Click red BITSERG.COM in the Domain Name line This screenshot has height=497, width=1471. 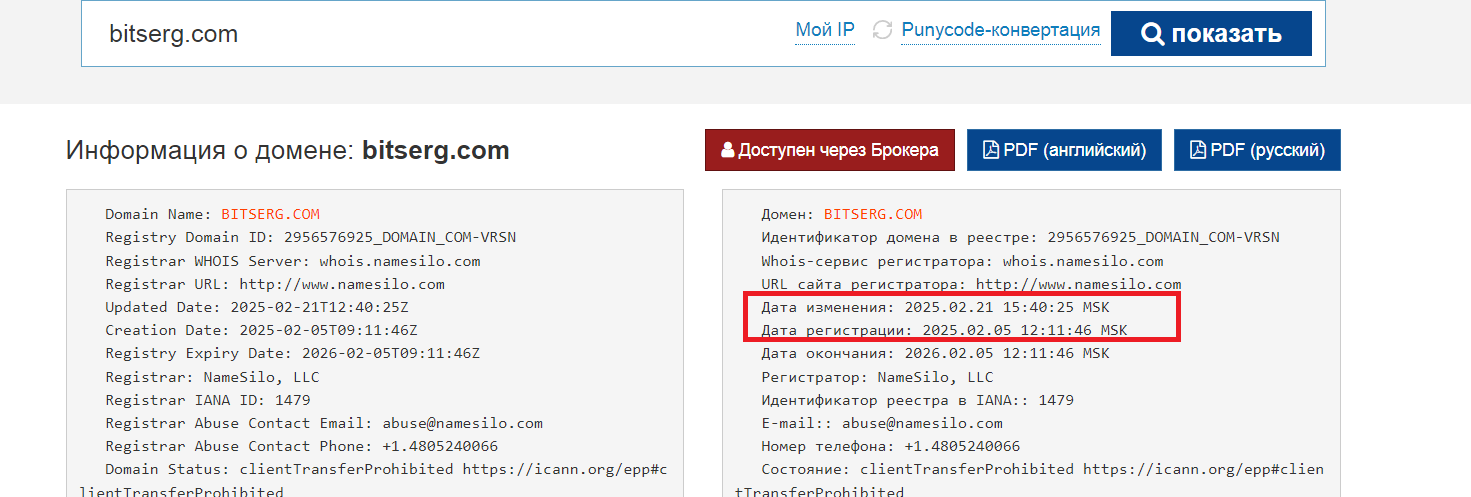(x=270, y=214)
